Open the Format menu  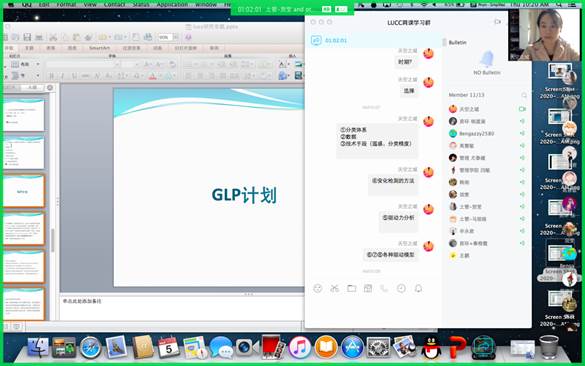[66, 4]
